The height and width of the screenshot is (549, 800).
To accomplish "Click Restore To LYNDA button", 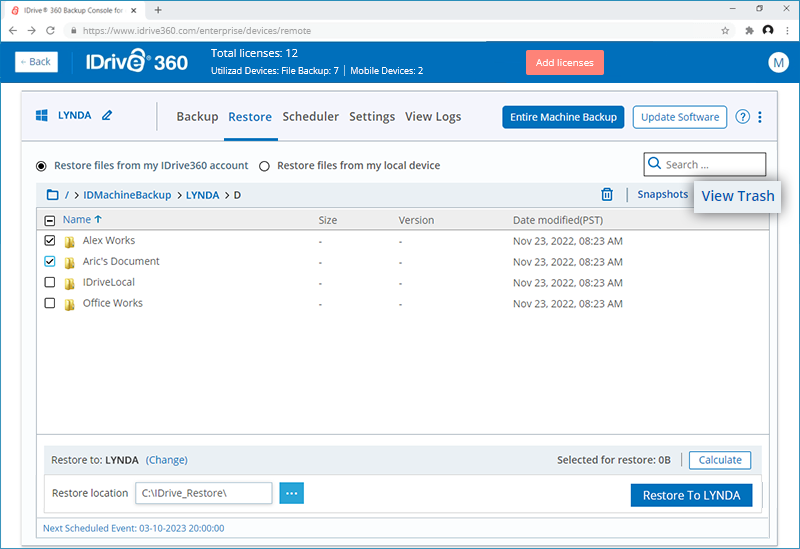I will [691, 495].
